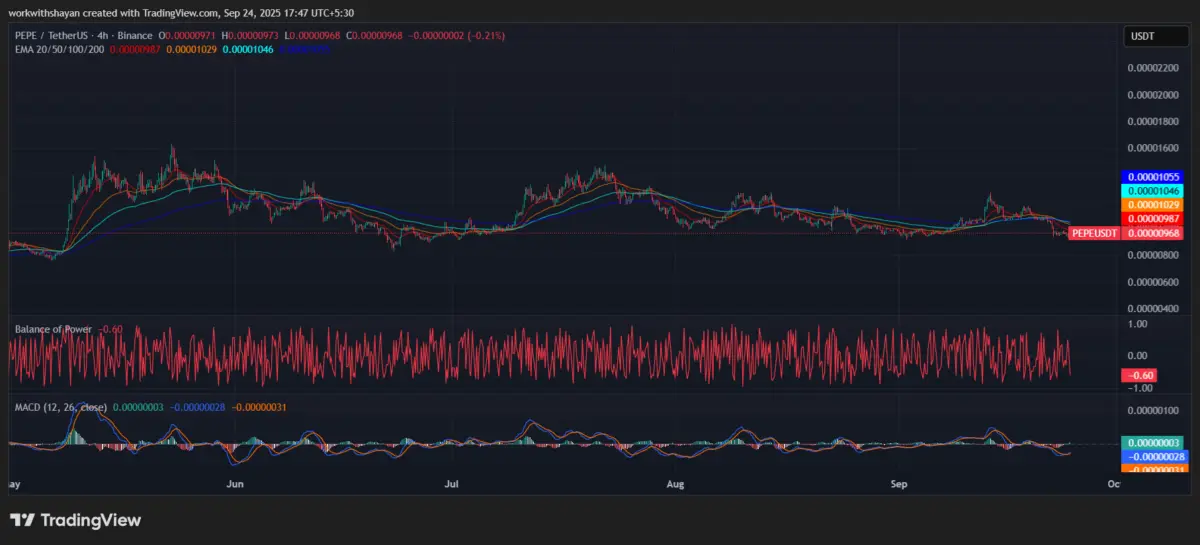Click the close price C0.00000968 value
Image resolution: width=1200 pixels, height=545 pixels.
[373, 35]
